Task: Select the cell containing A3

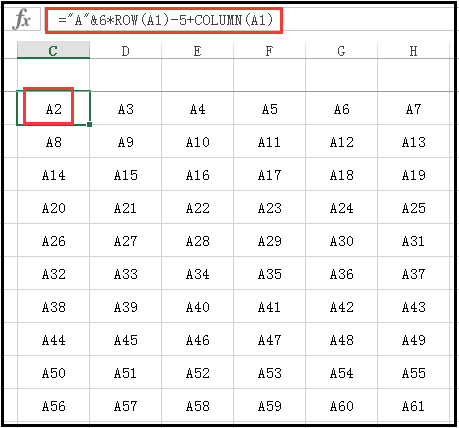Action: (125, 108)
